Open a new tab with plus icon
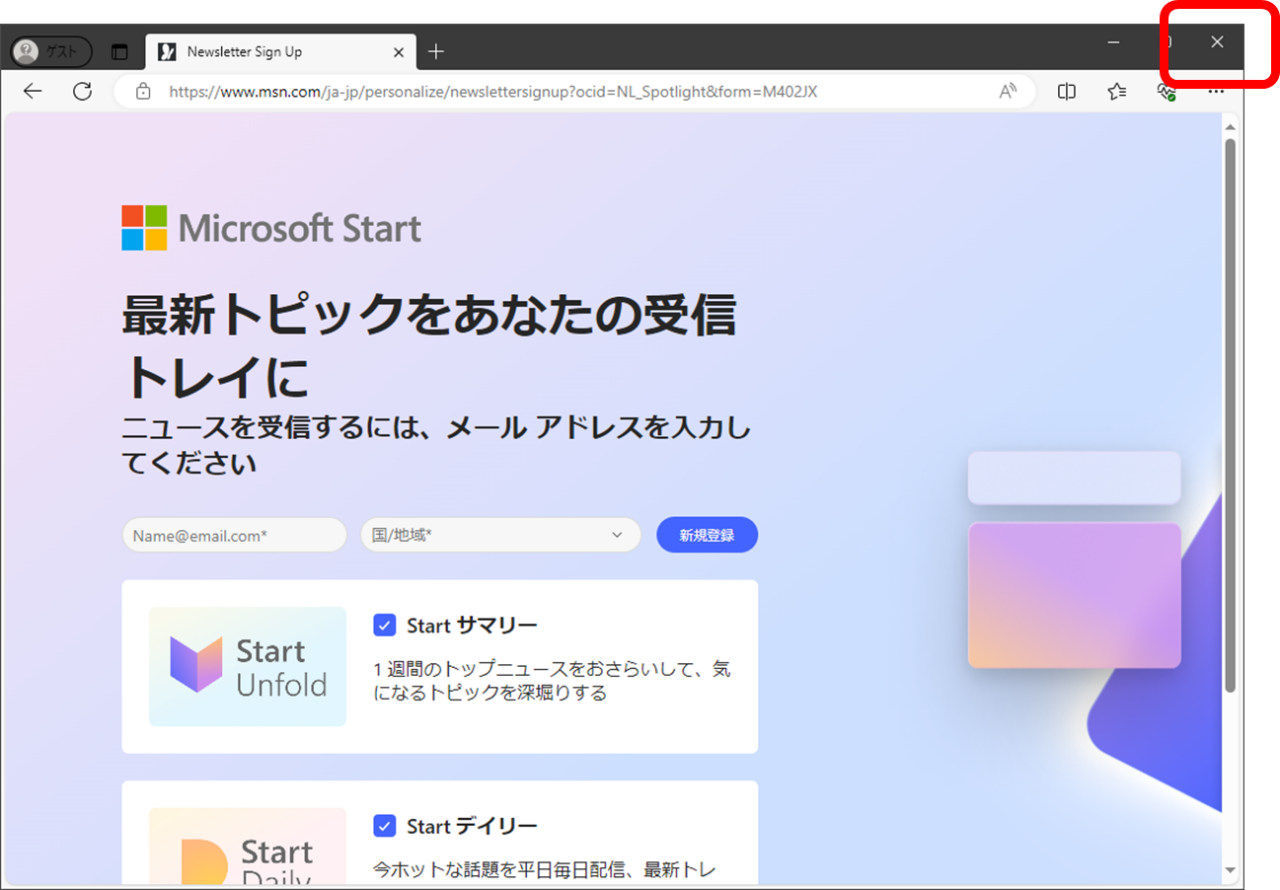This screenshot has width=1280, height=890. click(435, 52)
